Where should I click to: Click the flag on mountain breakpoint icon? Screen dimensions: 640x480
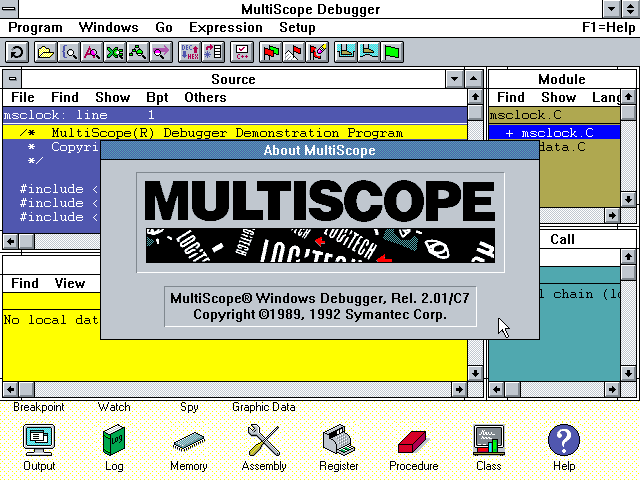point(294,52)
